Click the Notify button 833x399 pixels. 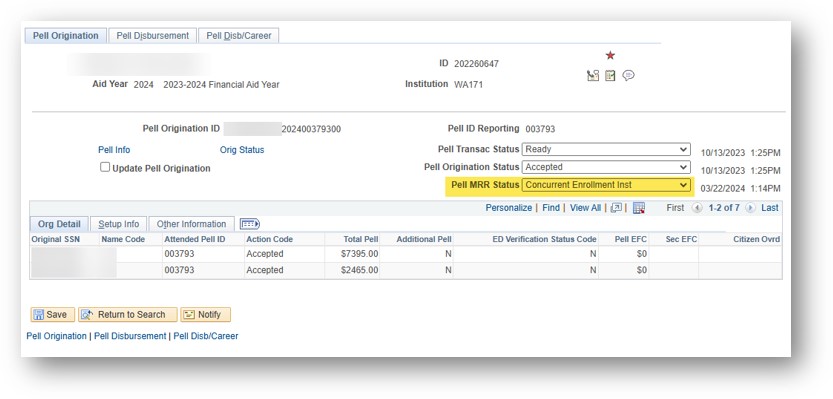point(205,315)
